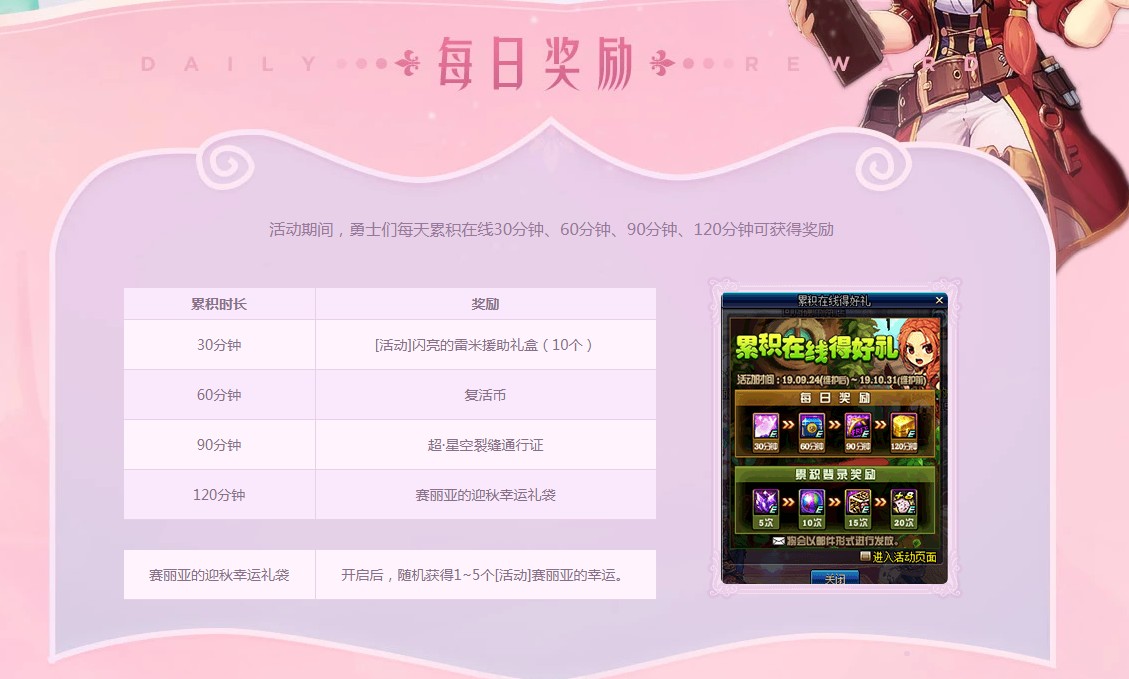
Task: Click the 30分钟 daily reward icon
Action: point(765,426)
